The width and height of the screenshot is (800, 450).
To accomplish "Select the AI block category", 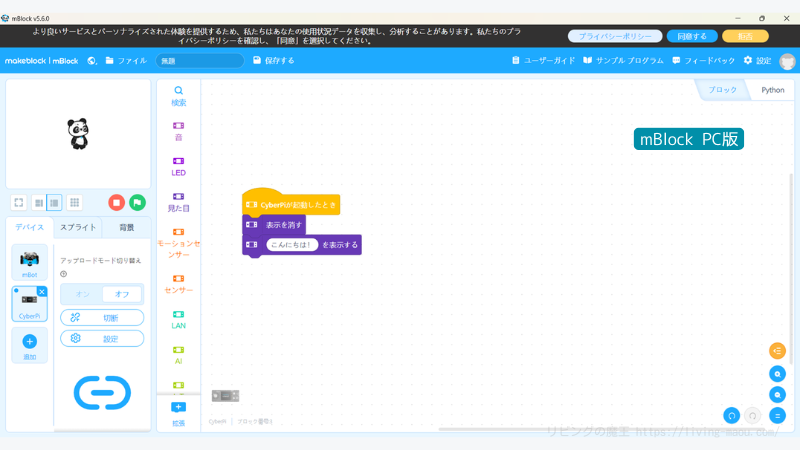I will click(179, 356).
